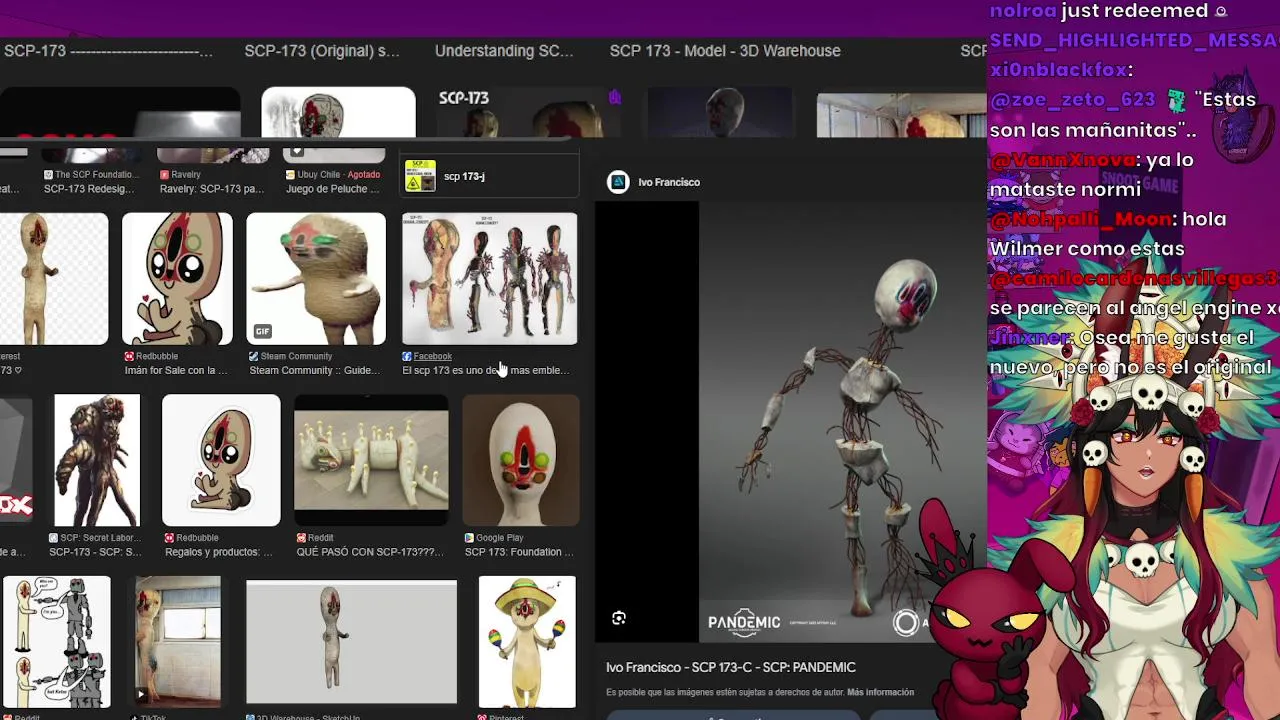
Task: Click the Google Lens icon on preview image
Action: click(x=619, y=618)
